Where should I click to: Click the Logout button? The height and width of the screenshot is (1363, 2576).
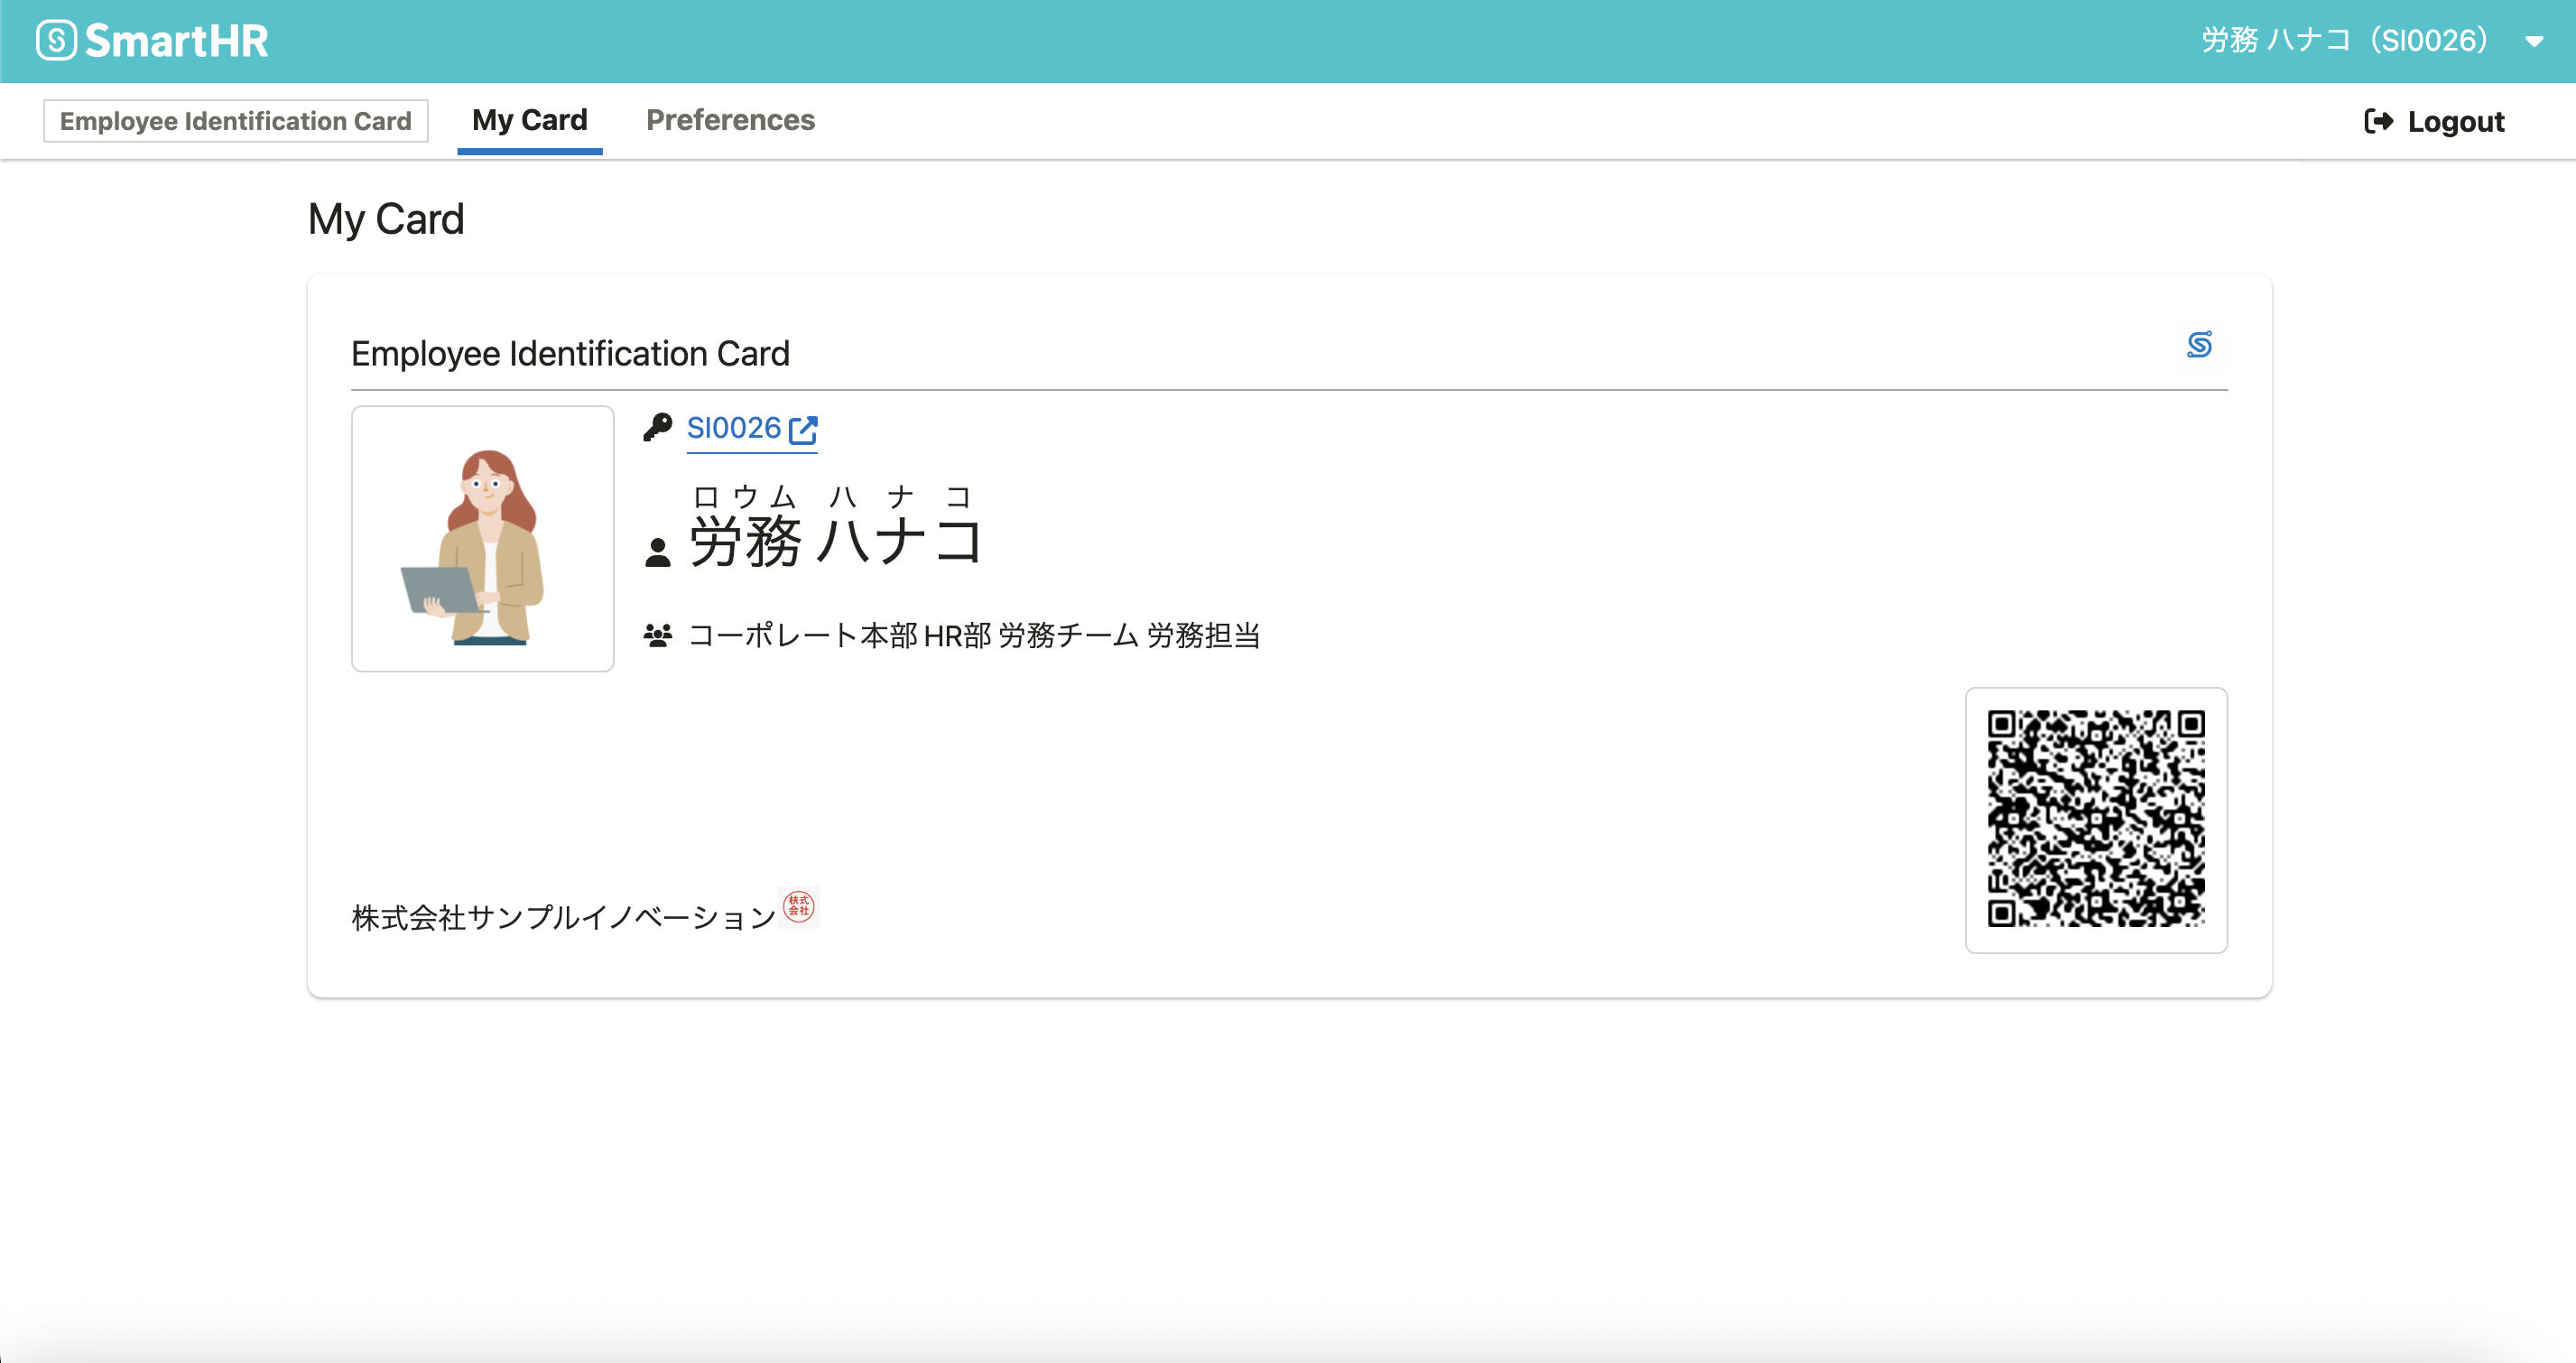point(2434,121)
